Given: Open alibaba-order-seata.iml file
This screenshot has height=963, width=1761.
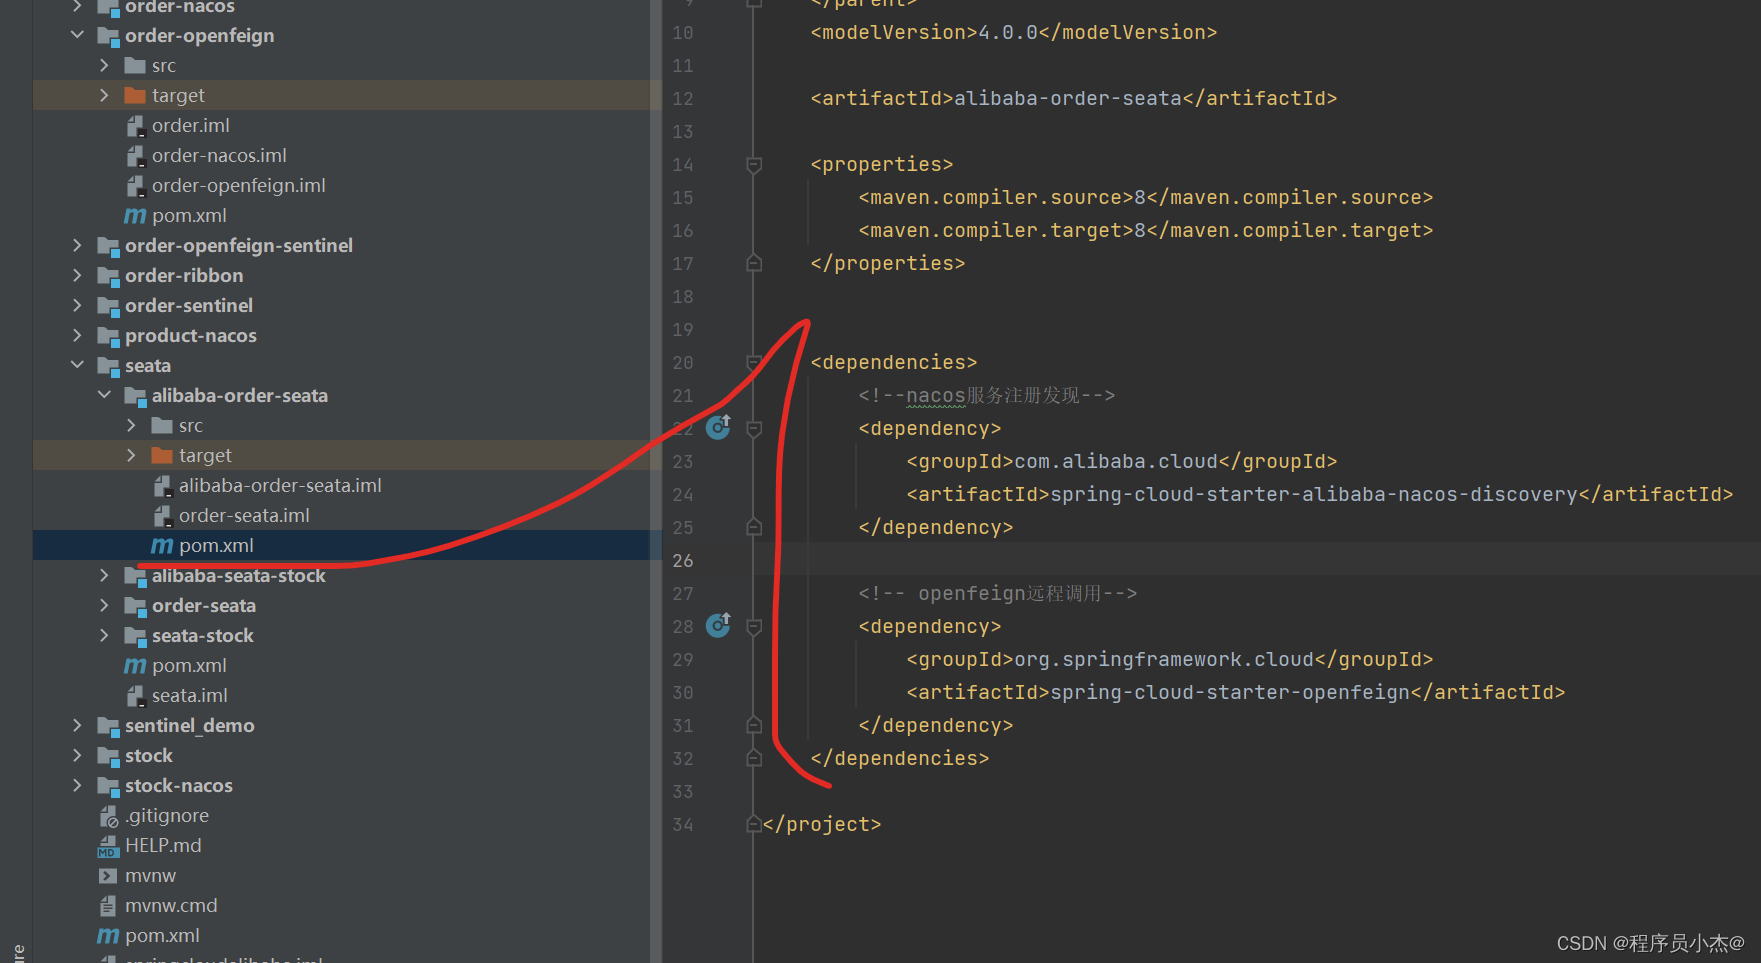Looking at the screenshot, I should [280, 485].
